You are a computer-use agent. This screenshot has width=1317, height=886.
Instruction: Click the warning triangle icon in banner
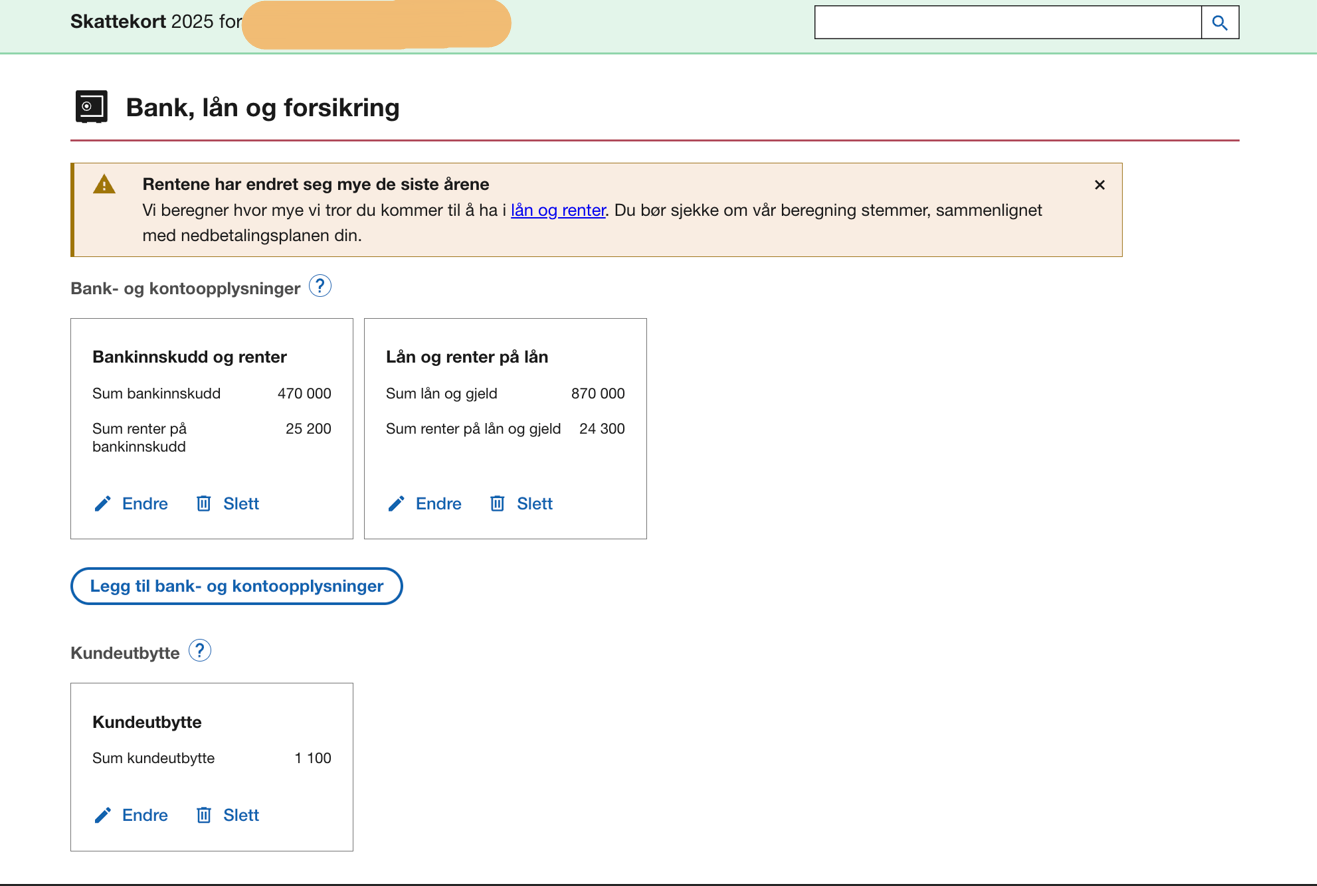coord(105,185)
